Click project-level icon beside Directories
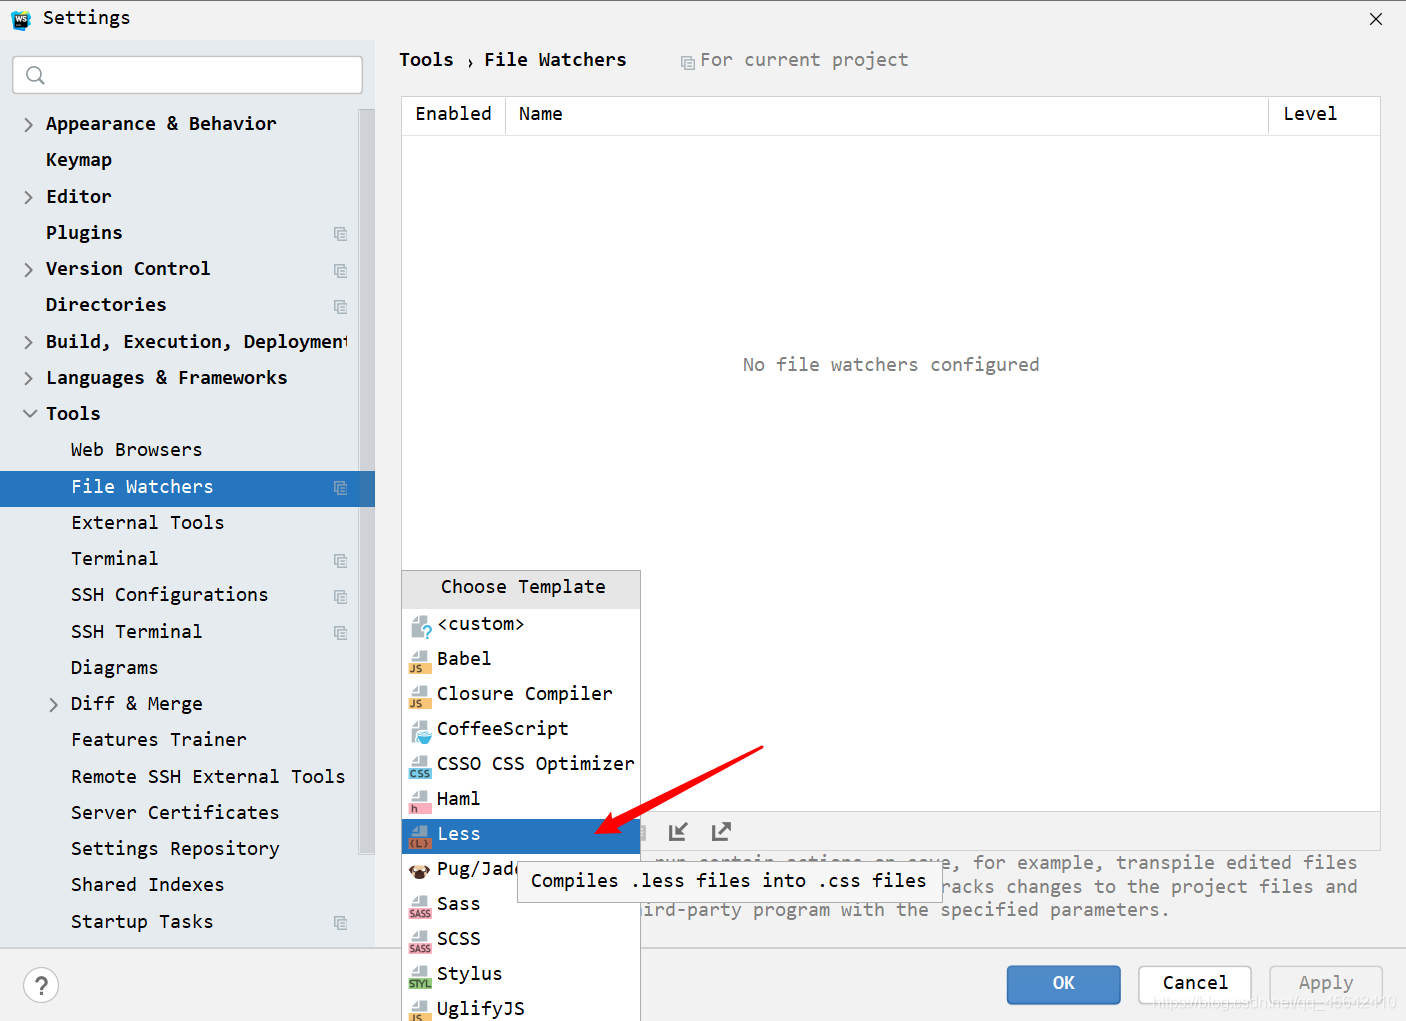 pos(340,306)
